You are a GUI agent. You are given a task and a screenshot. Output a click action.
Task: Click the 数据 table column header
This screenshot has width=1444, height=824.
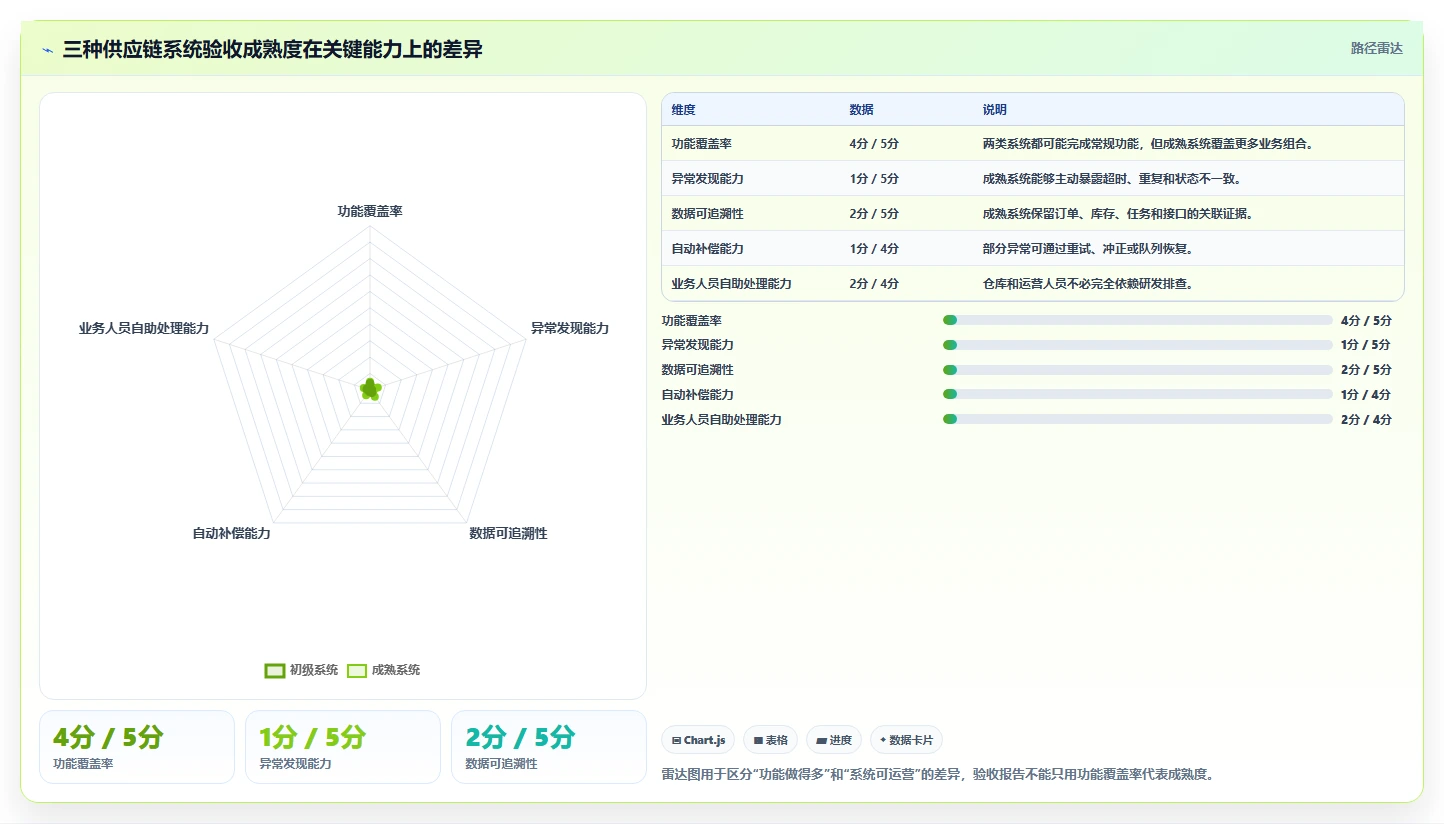(861, 109)
